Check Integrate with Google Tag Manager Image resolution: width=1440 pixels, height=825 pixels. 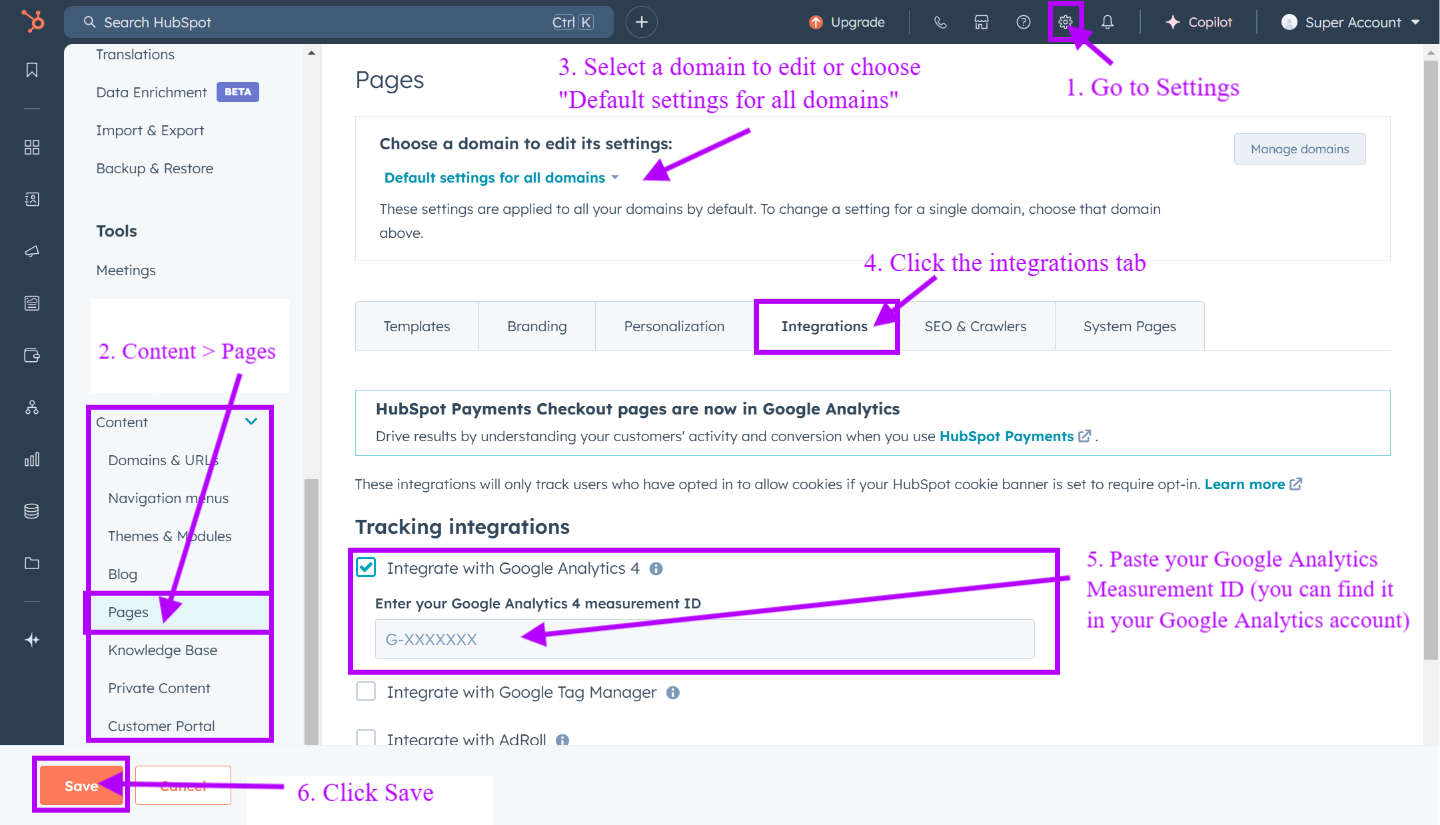point(367,692)
